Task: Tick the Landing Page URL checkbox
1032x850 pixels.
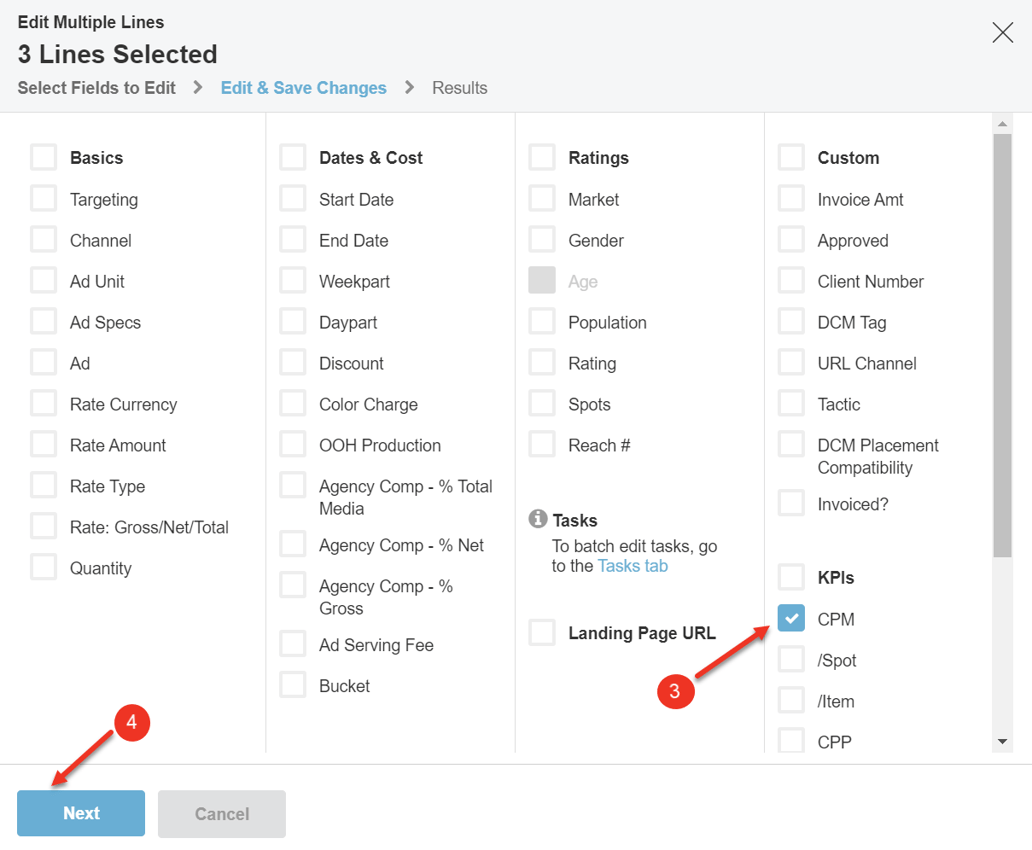Action: point(542,632)
